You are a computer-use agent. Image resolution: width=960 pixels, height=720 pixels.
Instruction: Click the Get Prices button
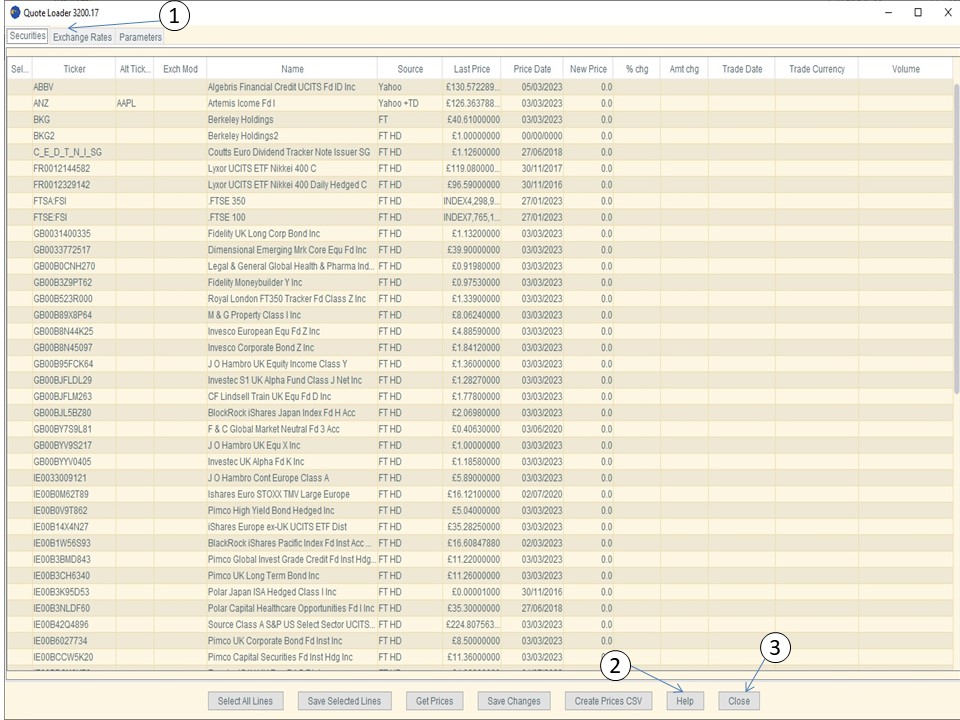(435, 701)
